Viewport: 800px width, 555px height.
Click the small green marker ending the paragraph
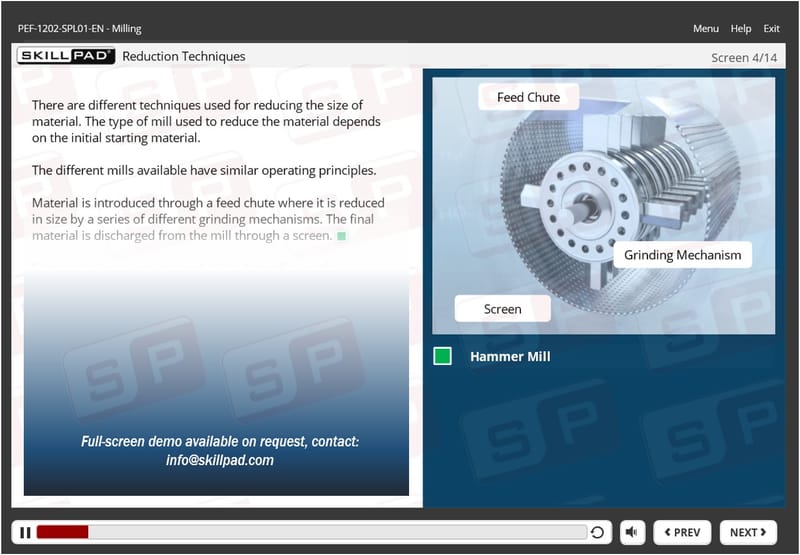click(x=341, y=236)
